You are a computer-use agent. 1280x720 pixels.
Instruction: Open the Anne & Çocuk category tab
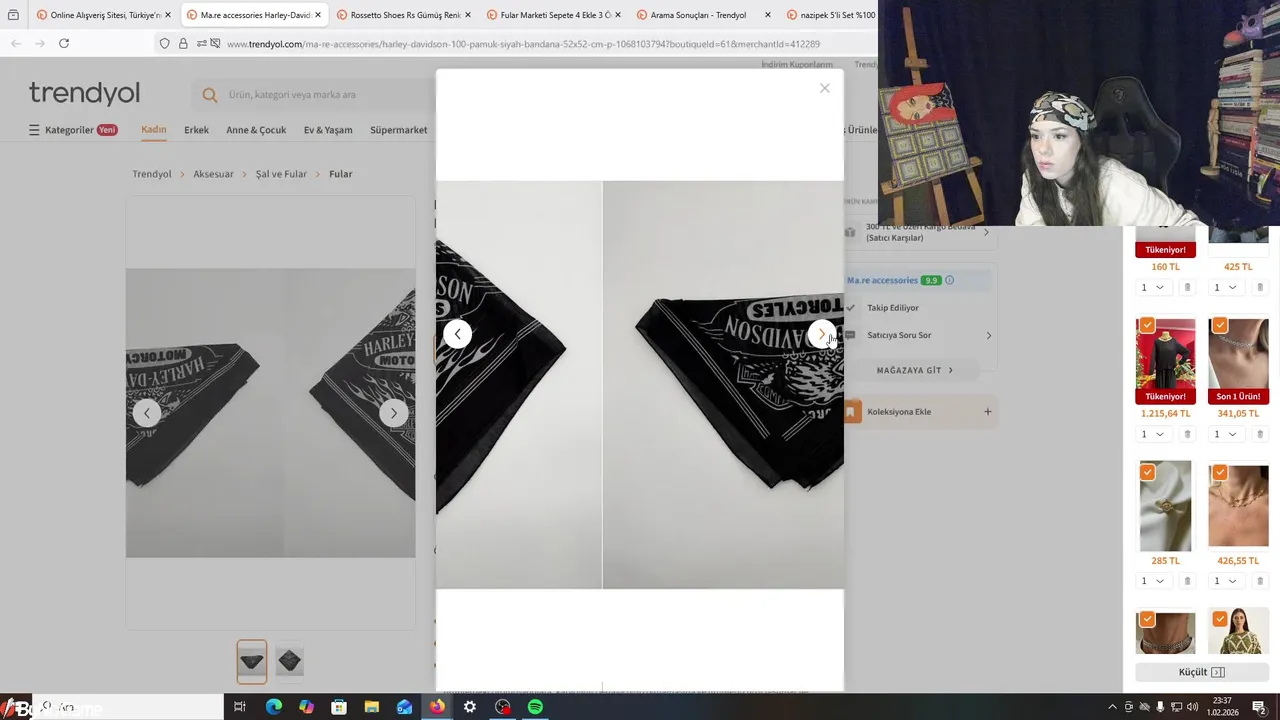(x=256, y=130)
